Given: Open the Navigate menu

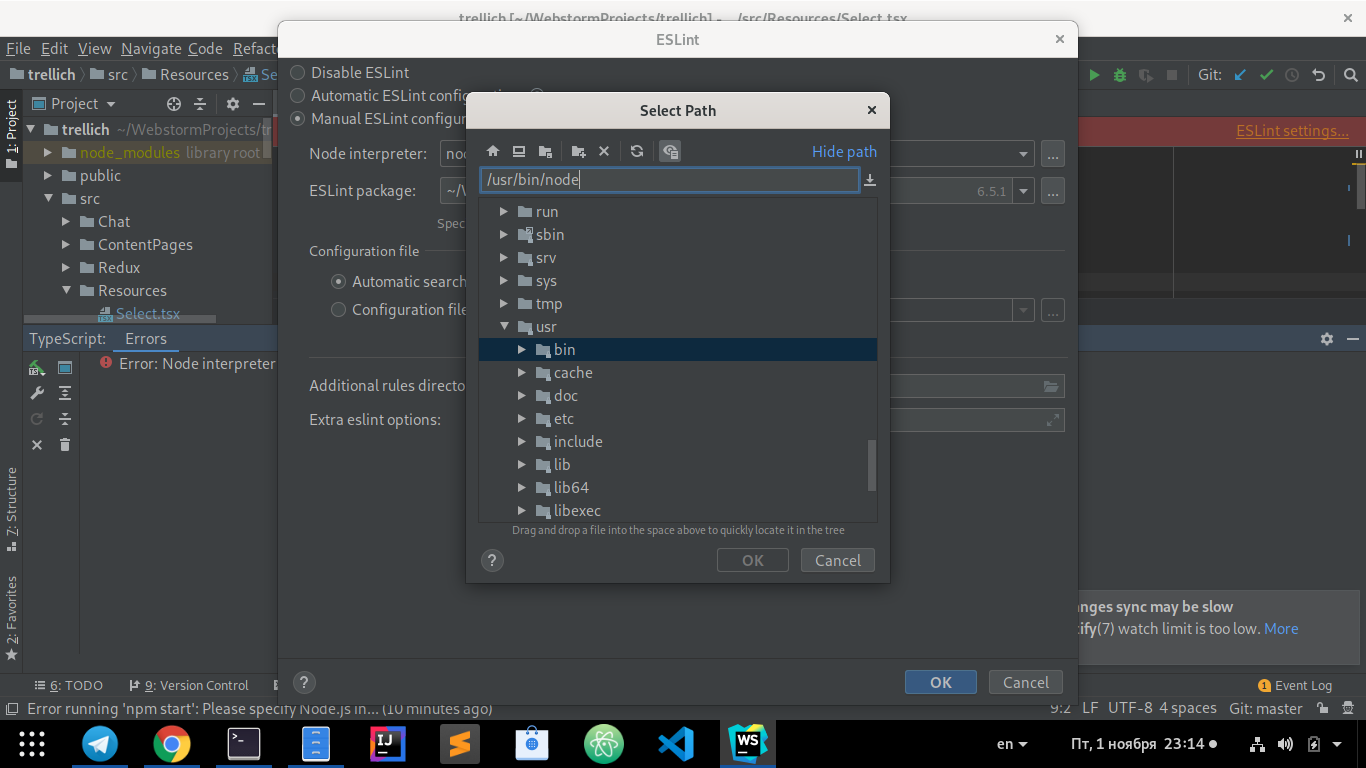Looking at the screenshot, I should (151, 48).
